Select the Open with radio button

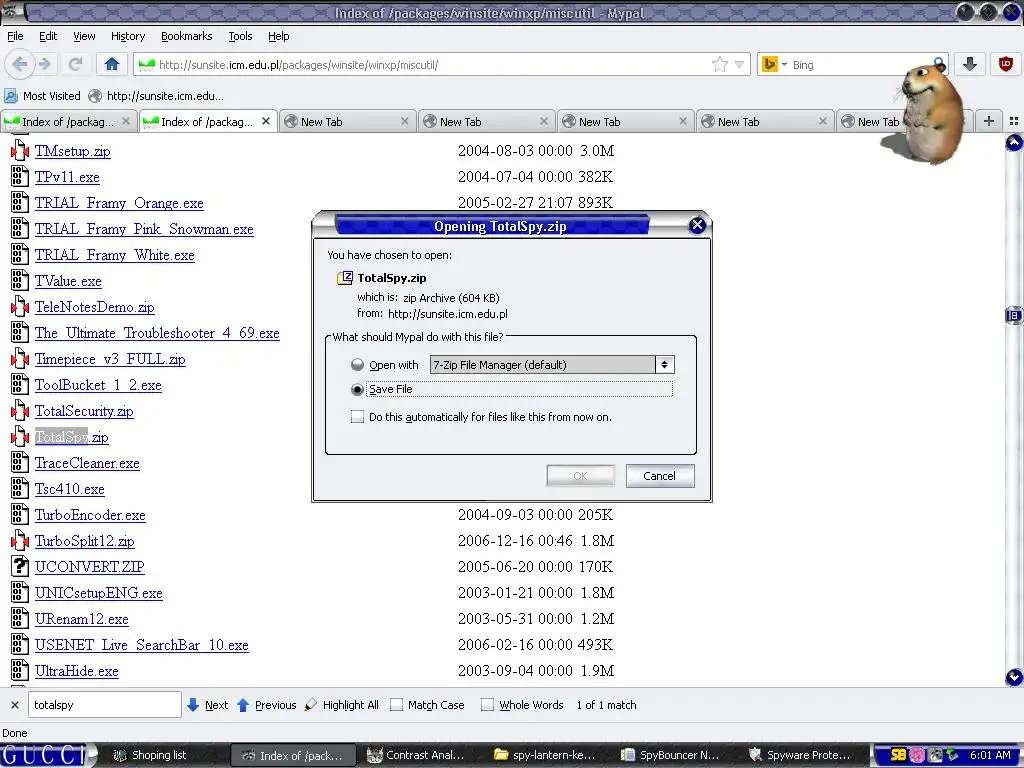(357, 364)
